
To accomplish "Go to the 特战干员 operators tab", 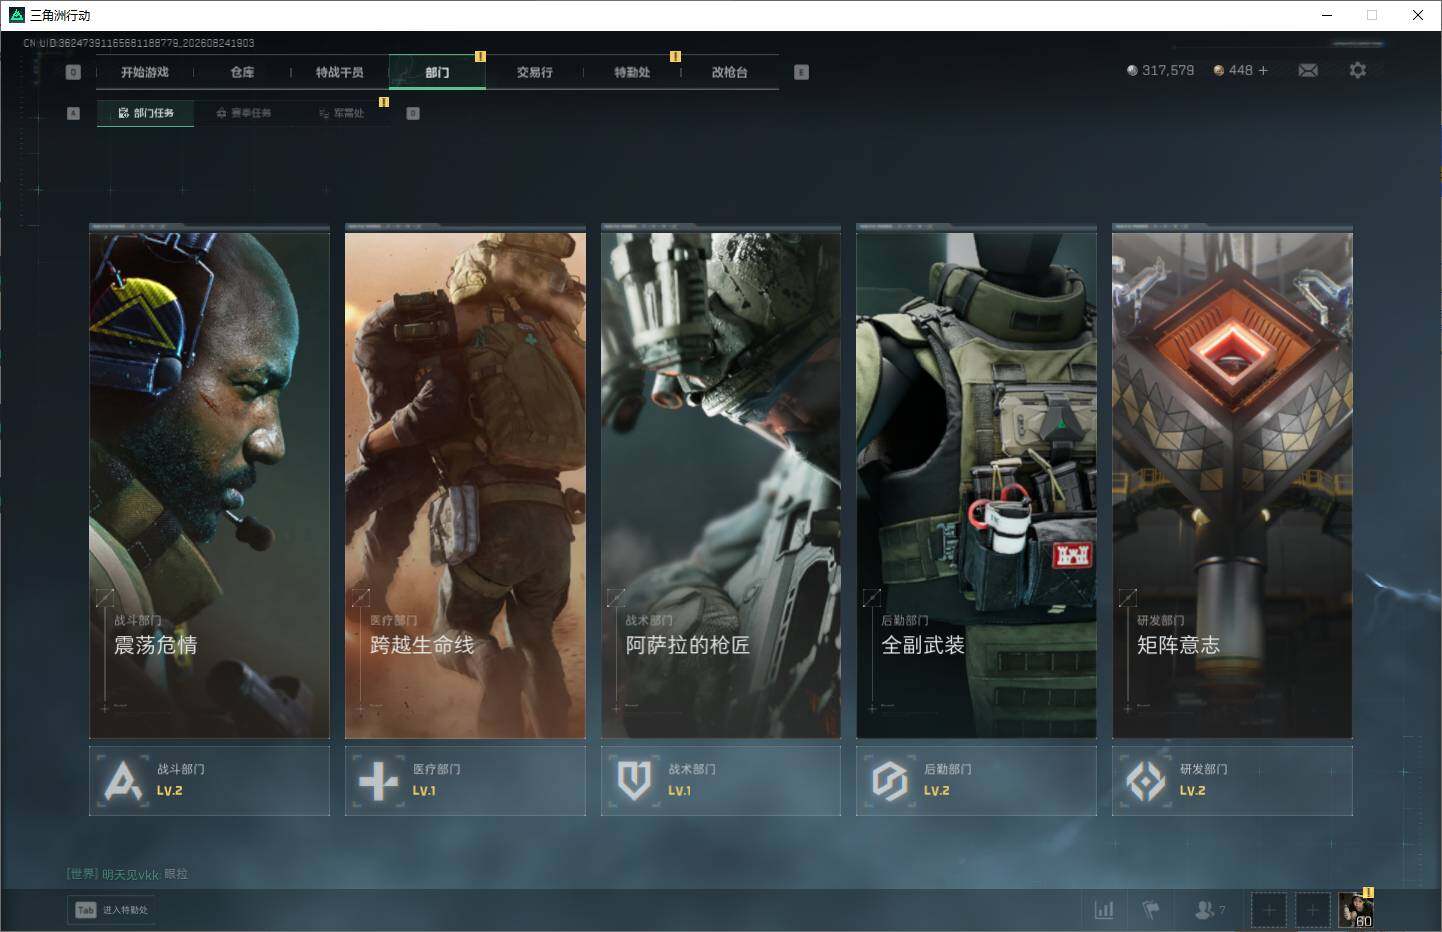I will pos(340,72).
